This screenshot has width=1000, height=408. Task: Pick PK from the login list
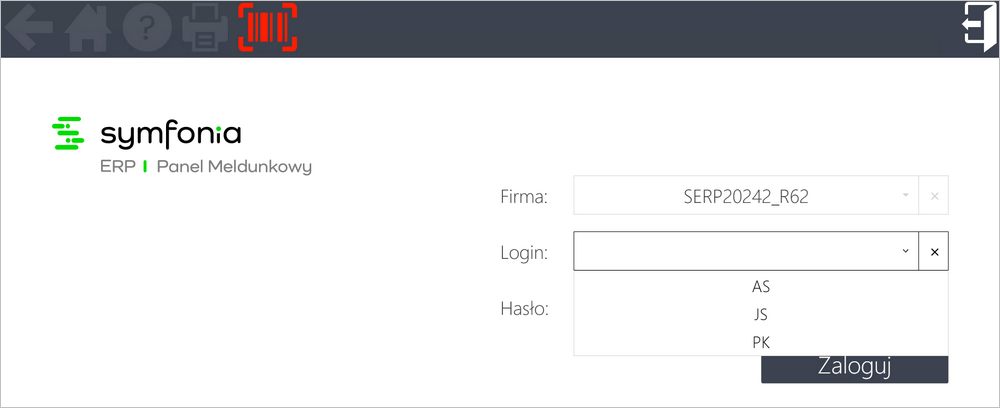click(761, 342)
